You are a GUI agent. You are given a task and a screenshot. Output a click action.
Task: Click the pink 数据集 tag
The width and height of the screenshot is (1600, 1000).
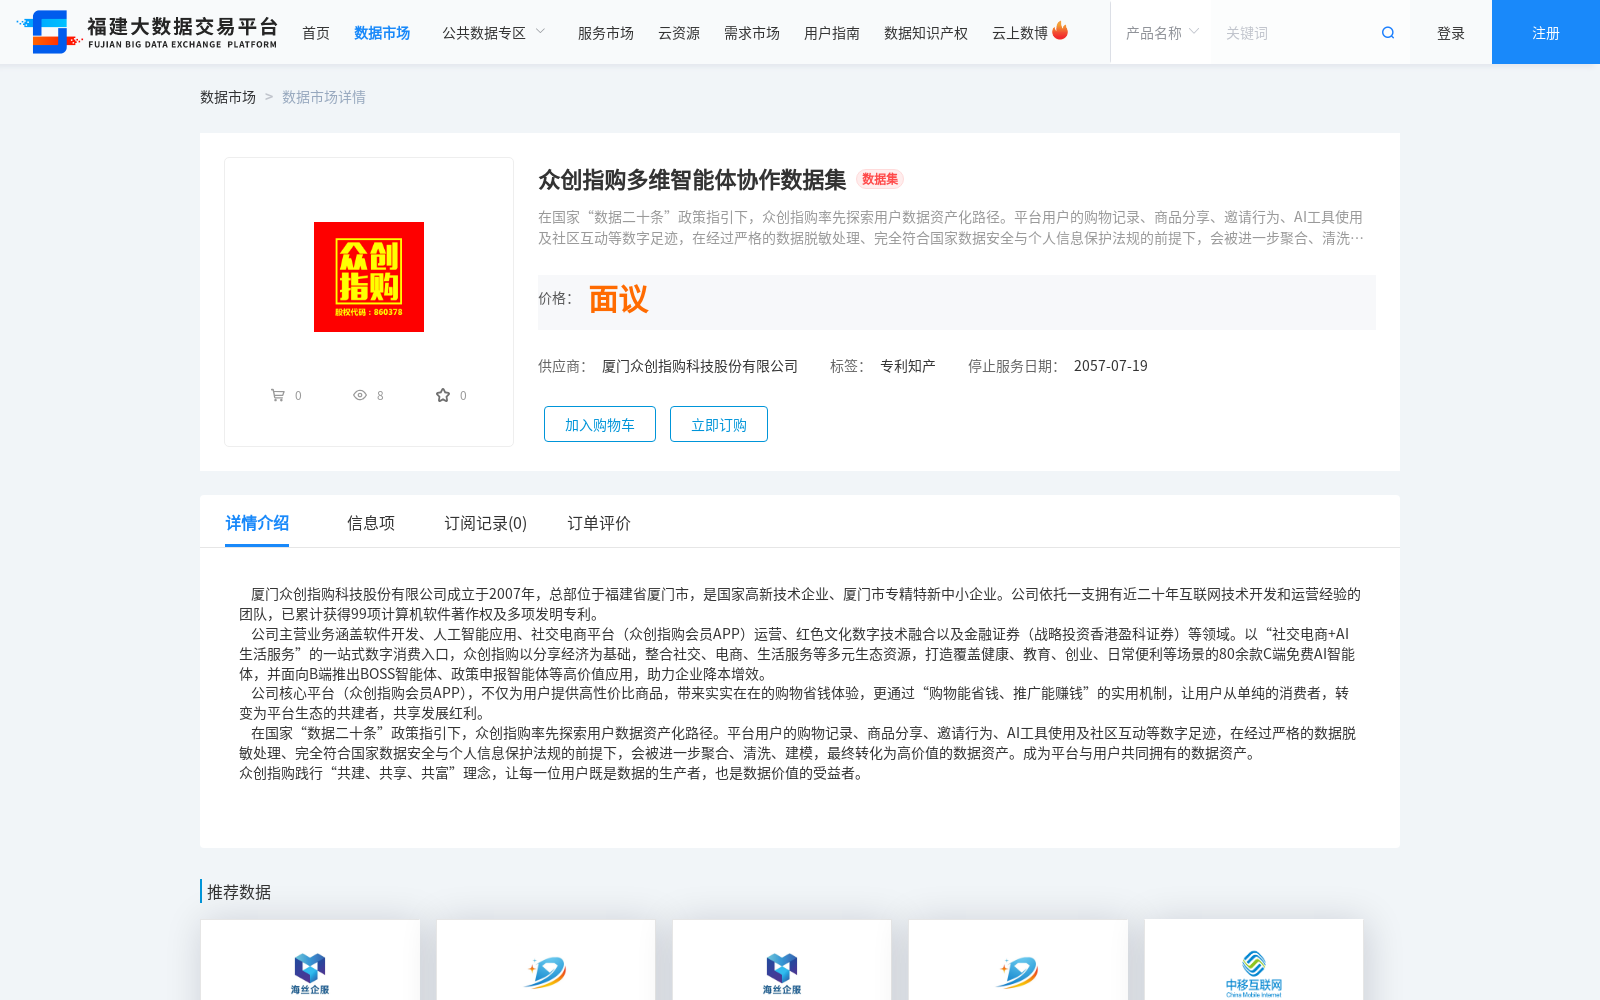880,179
